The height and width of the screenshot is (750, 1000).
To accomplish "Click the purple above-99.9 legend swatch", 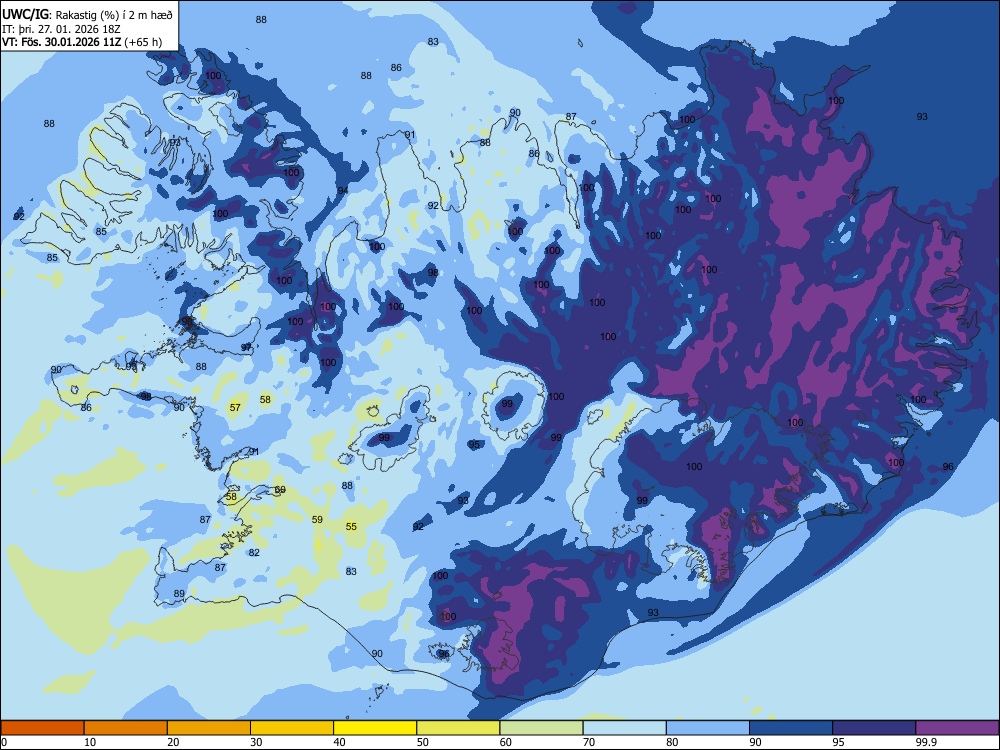I will [957, 728].
